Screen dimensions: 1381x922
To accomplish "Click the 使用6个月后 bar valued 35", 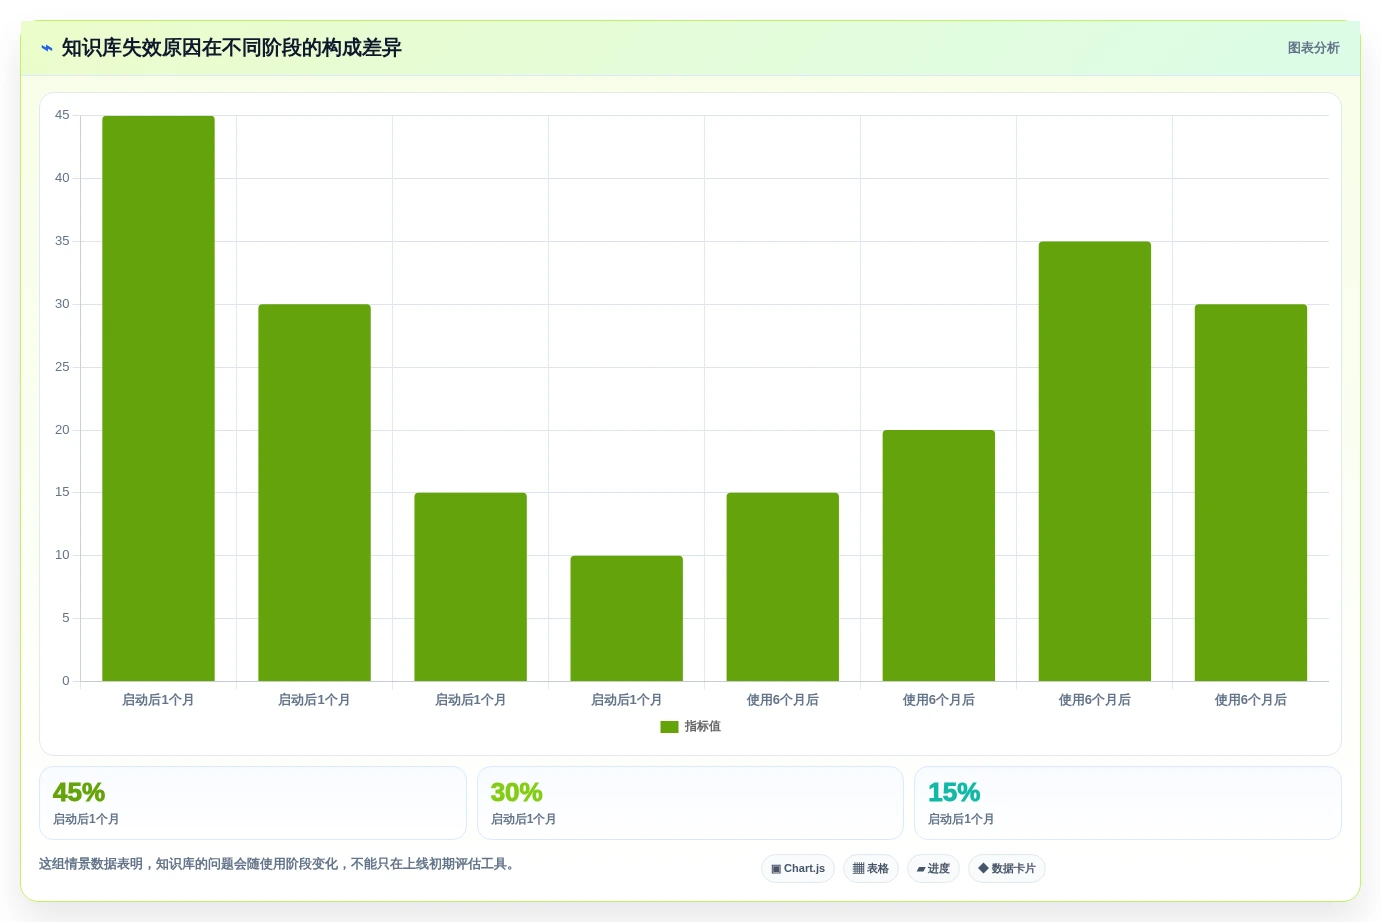I will [x=1094, y=461].
